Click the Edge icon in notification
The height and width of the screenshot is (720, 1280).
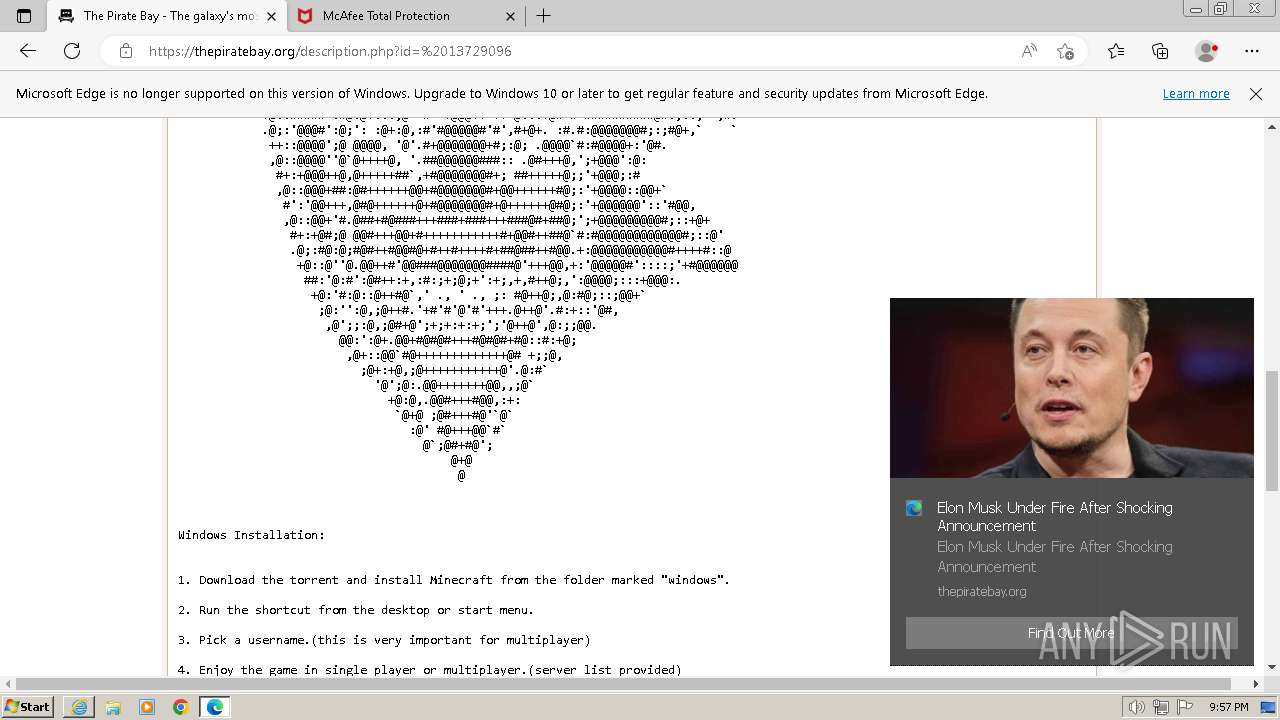(914, 508)
